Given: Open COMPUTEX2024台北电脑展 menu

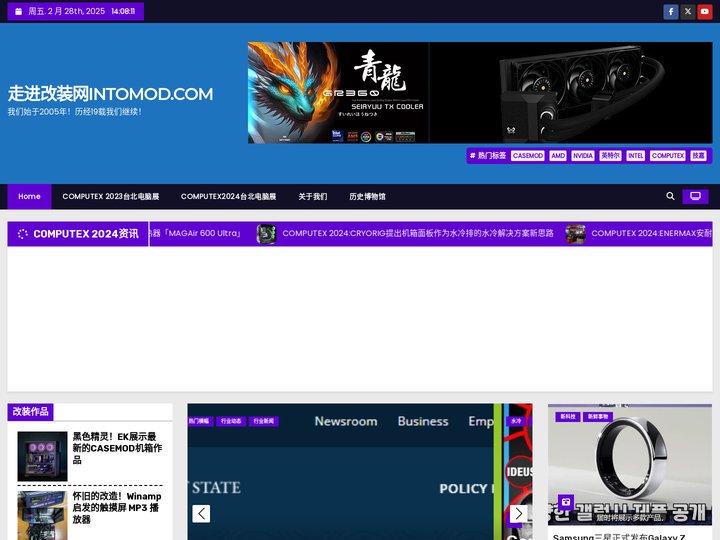Looking at the screenshot, I should click(x=228, y=197).
